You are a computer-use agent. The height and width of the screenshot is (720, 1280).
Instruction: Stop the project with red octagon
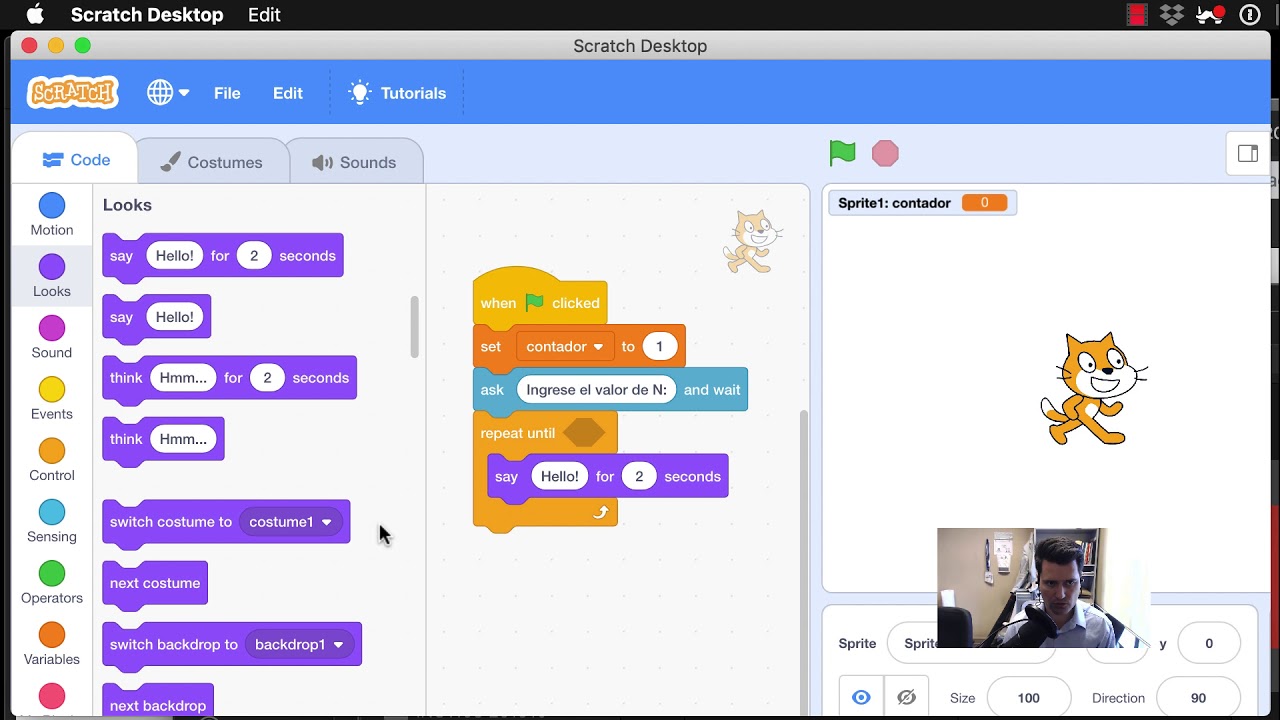point(885,153)
